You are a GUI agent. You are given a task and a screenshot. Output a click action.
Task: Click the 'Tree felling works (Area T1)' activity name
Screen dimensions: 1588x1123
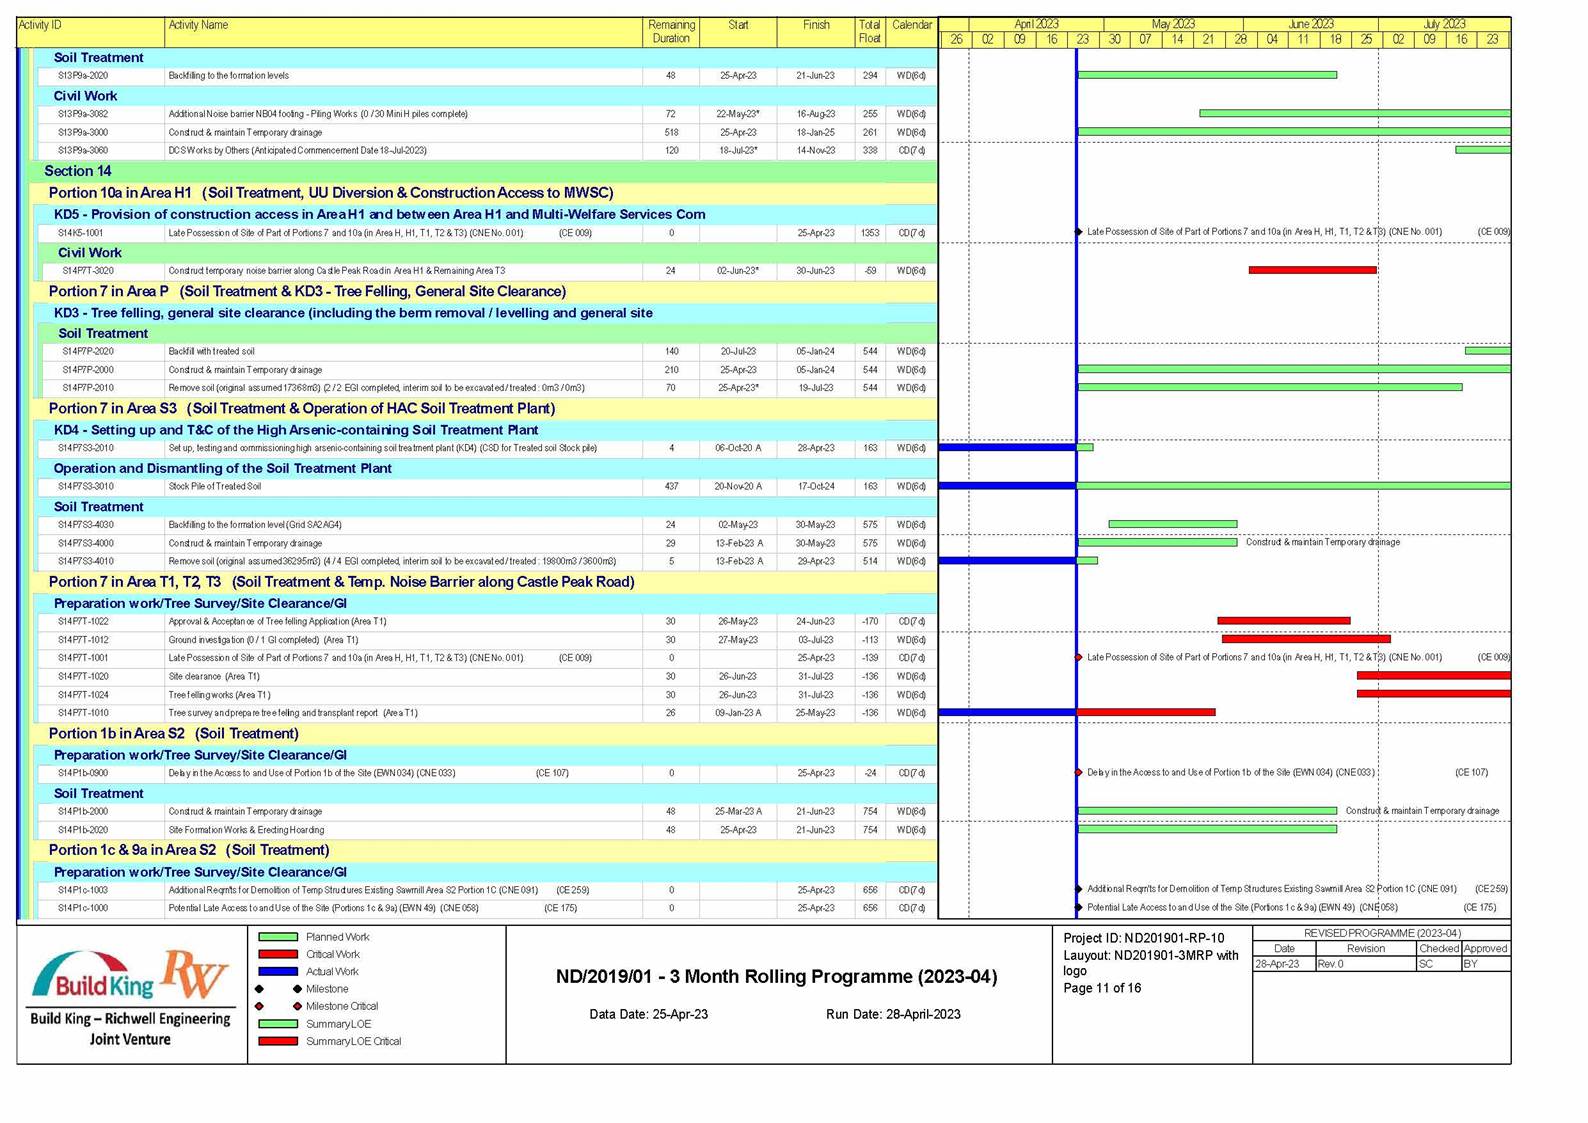pyautogui.click(x=219, y=695)
